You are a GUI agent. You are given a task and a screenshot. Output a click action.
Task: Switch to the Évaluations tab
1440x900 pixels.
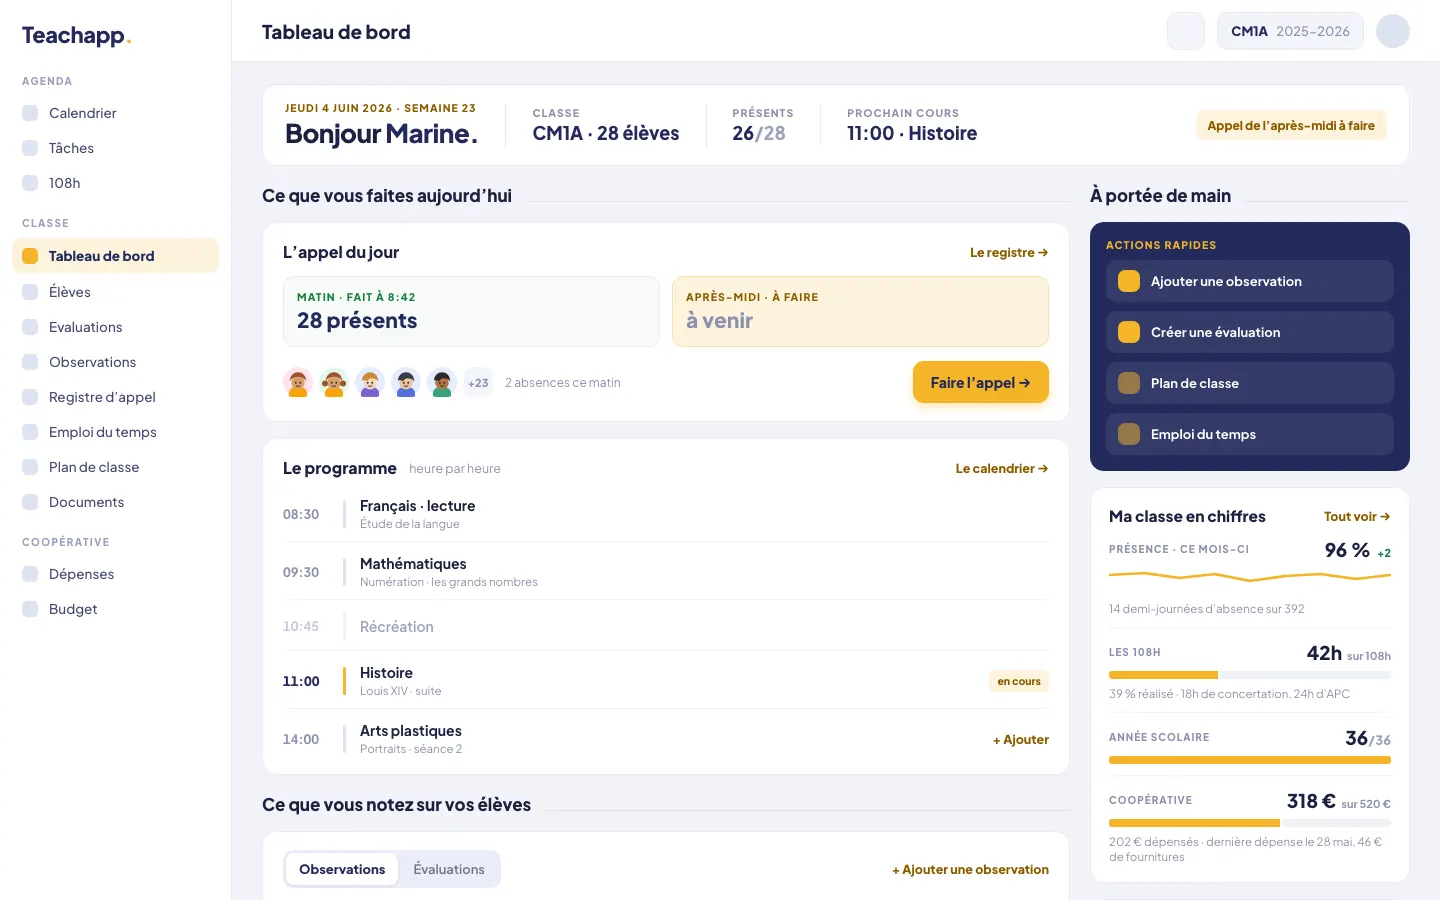449,869
